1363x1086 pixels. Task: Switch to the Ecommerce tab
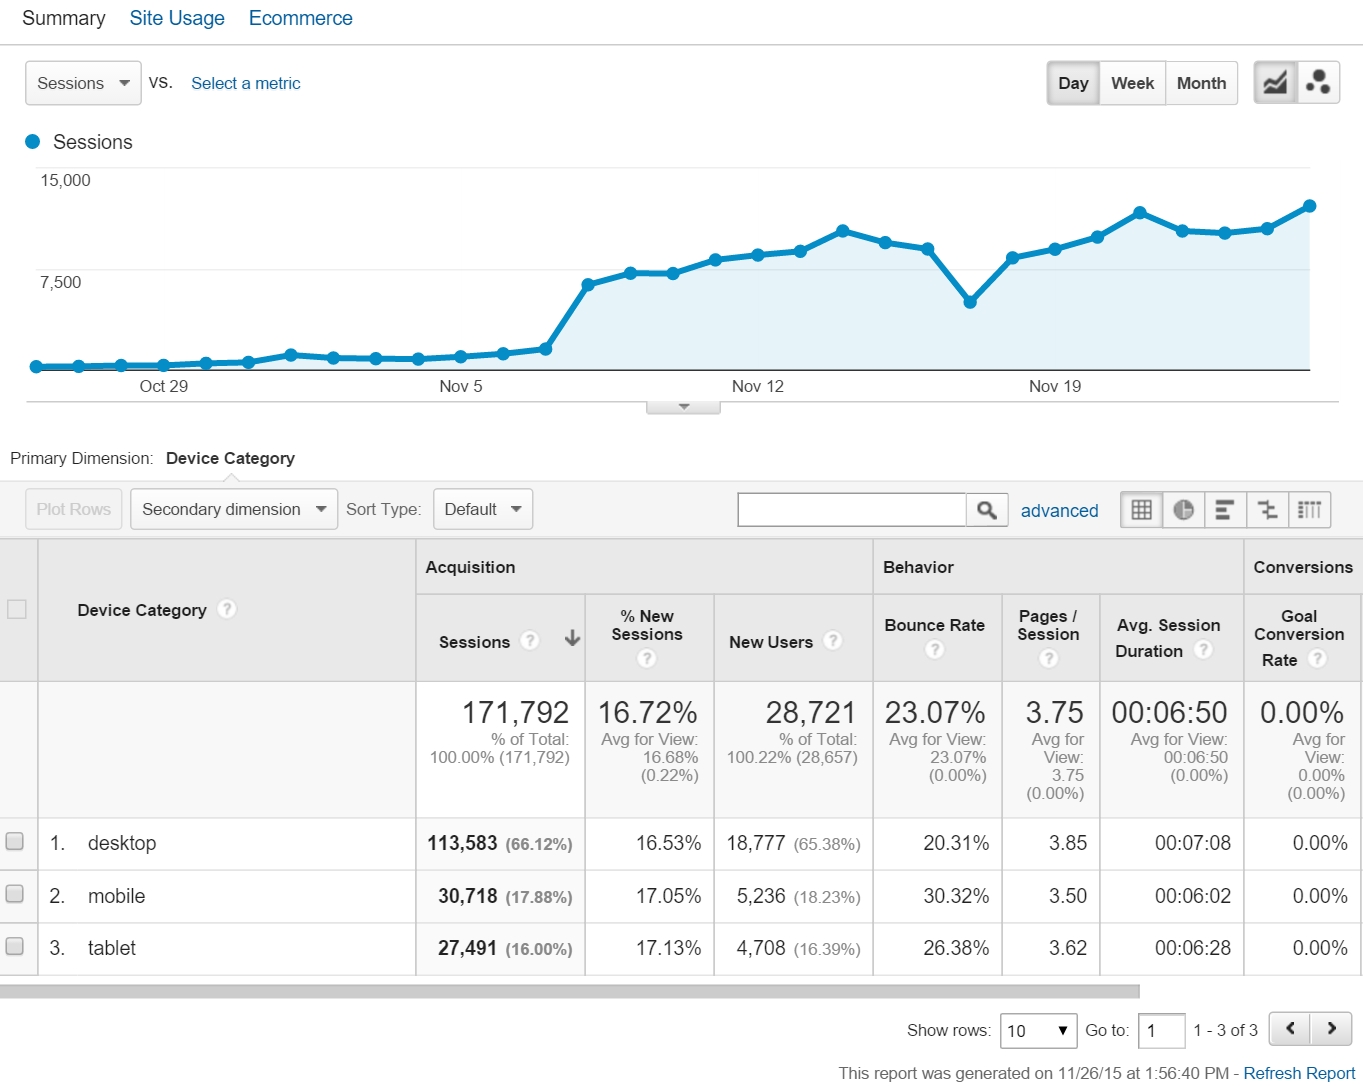click(x=300, y=18)
